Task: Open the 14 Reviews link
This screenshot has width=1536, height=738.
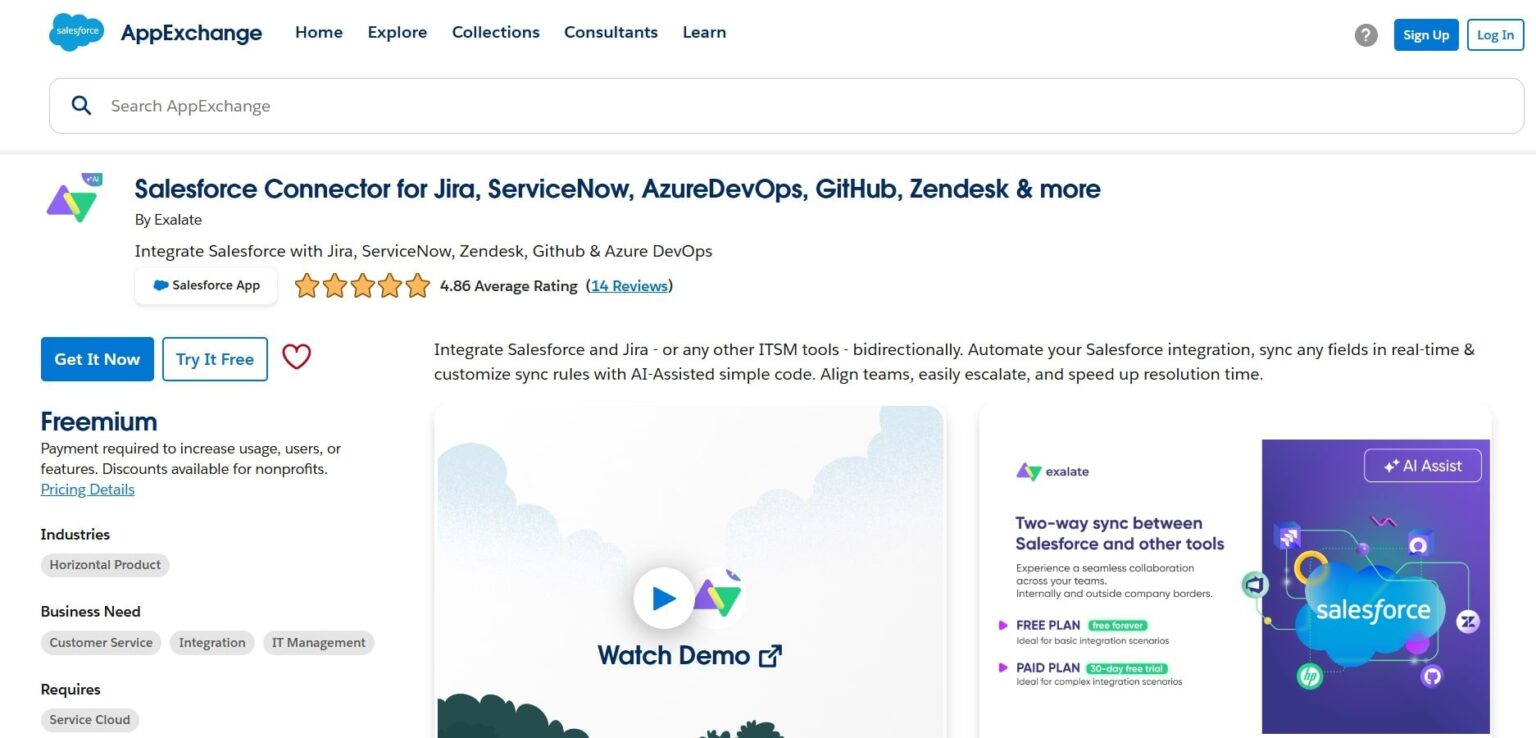Action: click(x=629, y=285)
